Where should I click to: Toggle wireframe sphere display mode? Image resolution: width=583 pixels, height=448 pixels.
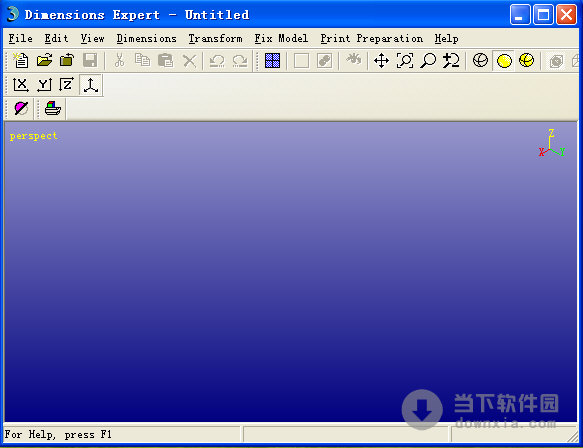480,60
